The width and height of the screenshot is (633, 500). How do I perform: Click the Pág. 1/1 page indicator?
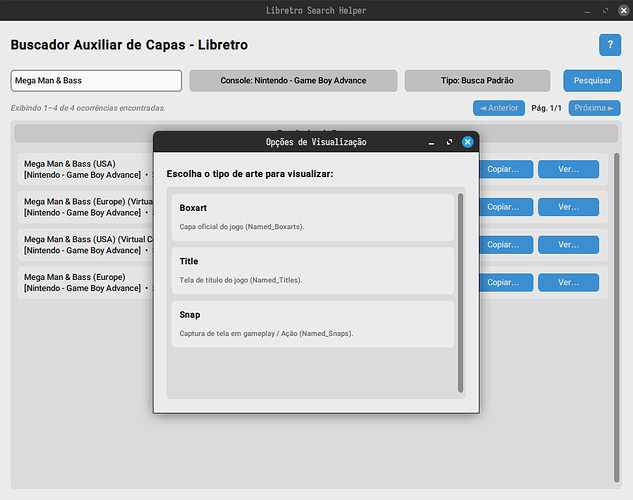[x=546, y=108]
